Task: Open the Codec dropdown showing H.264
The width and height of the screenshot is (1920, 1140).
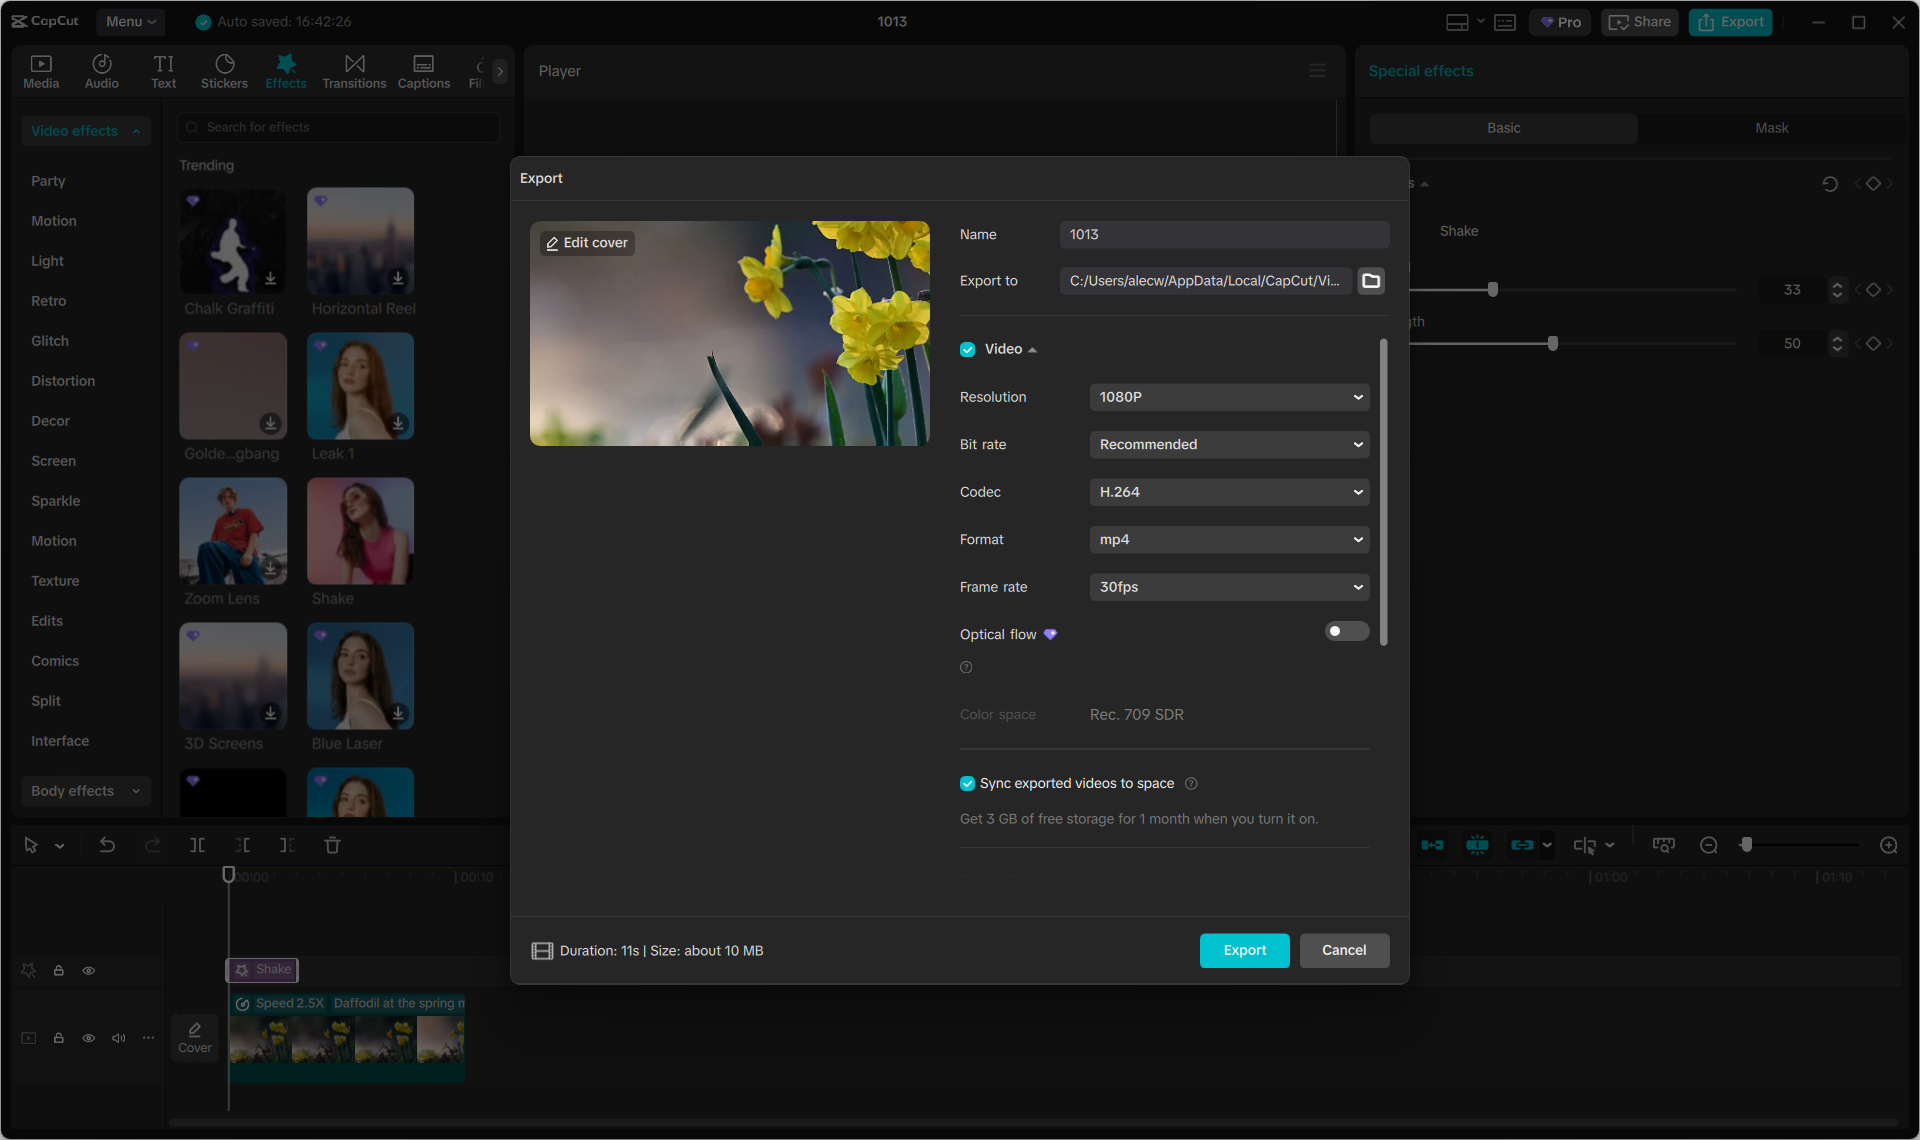Action: [x=1229, y=492]
